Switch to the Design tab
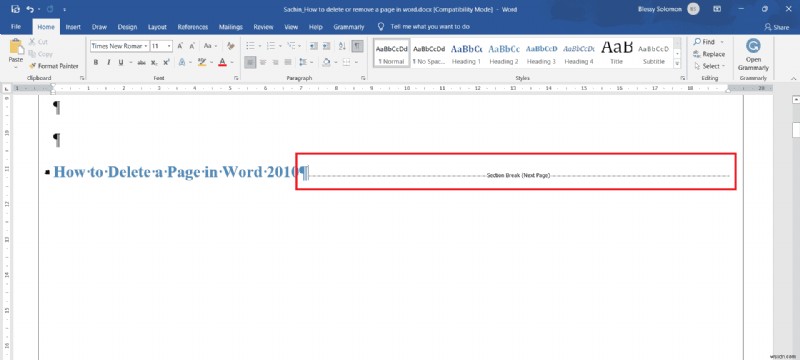The width and height of the screenshot is (800, 360). point(127,27)
